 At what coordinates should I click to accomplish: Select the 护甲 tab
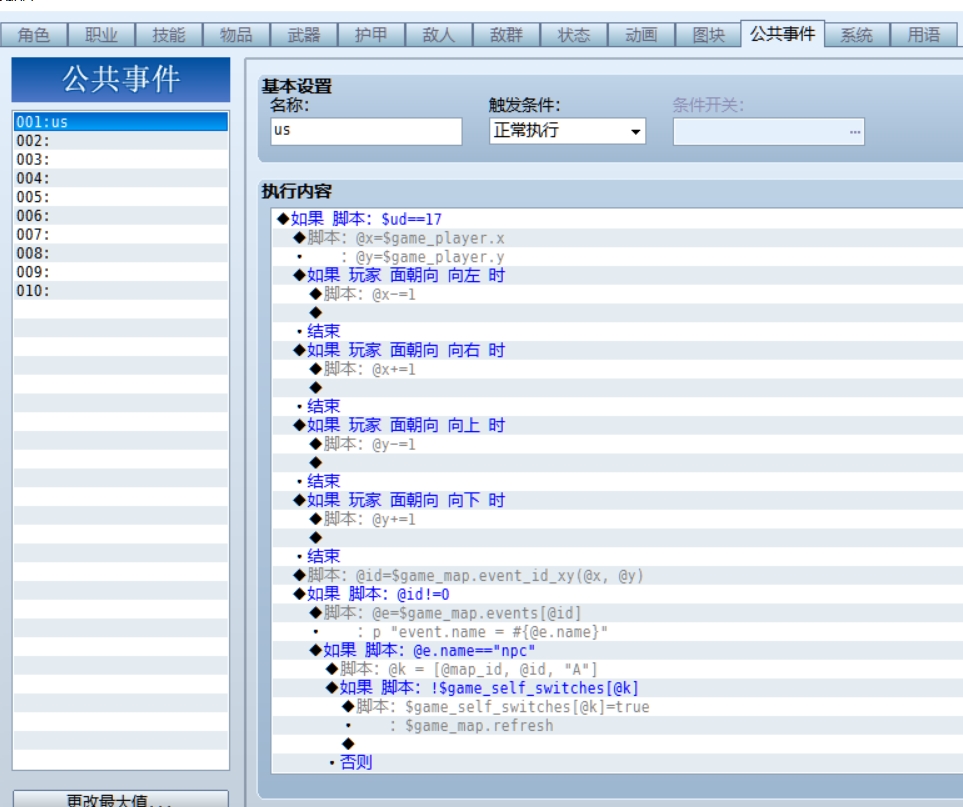click(372, 35)
